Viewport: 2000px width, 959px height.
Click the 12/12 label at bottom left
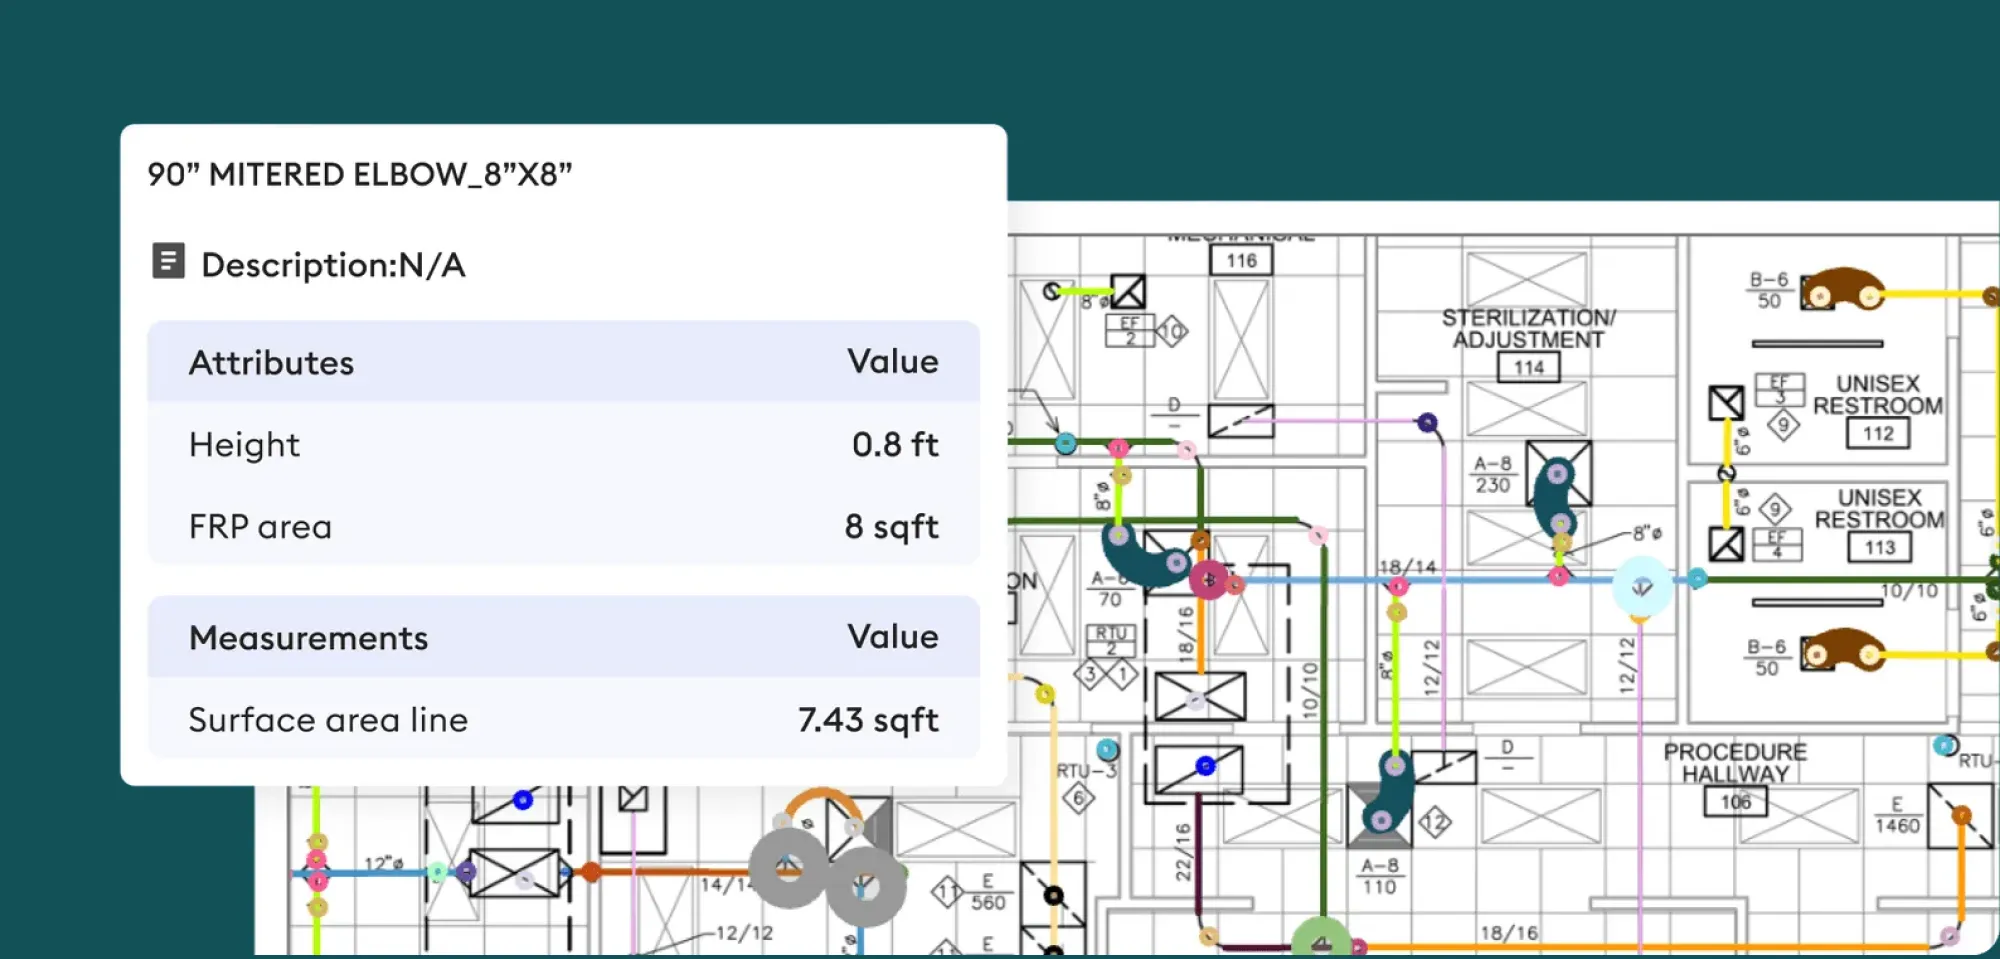click(744, 933)
